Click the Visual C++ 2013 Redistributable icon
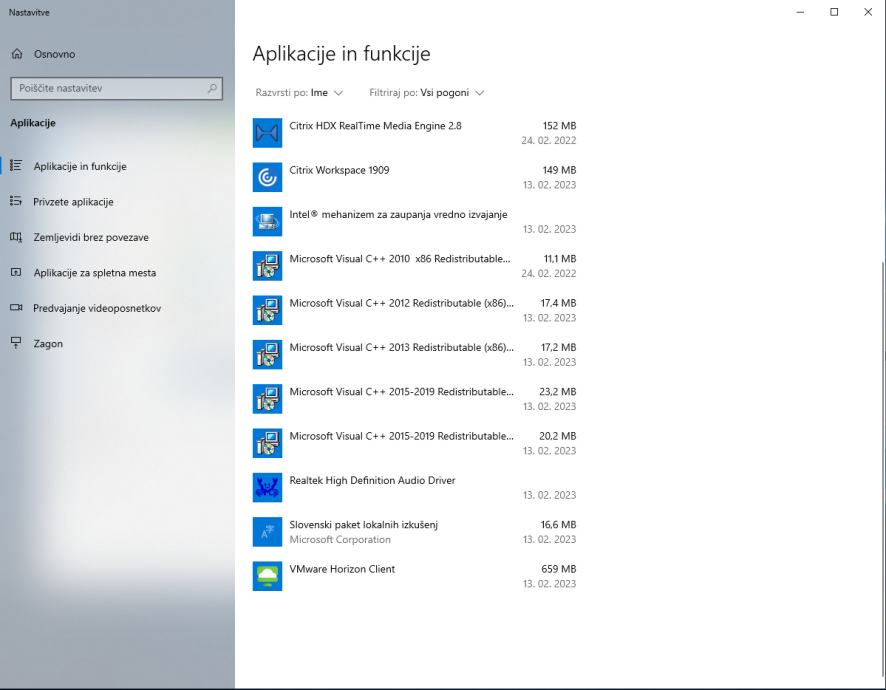This screenshot has width=886, height=690. [x=267, y=354]
